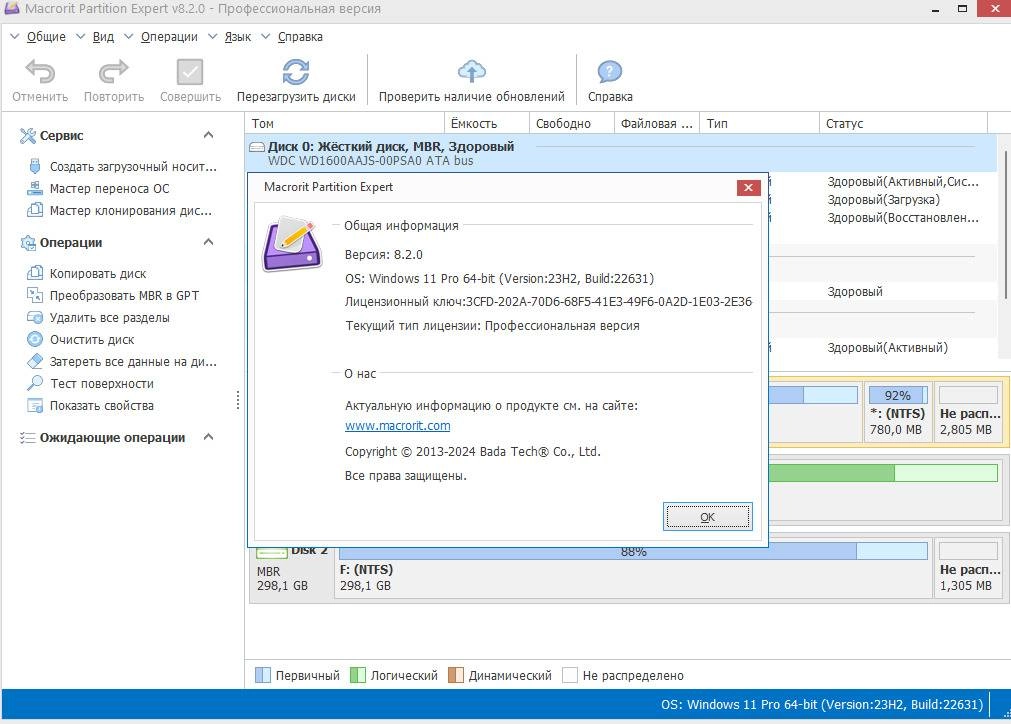Screen dimensions: 1011x724
Task: Click the Логический legend color swatch
Action: click(357, 675)
